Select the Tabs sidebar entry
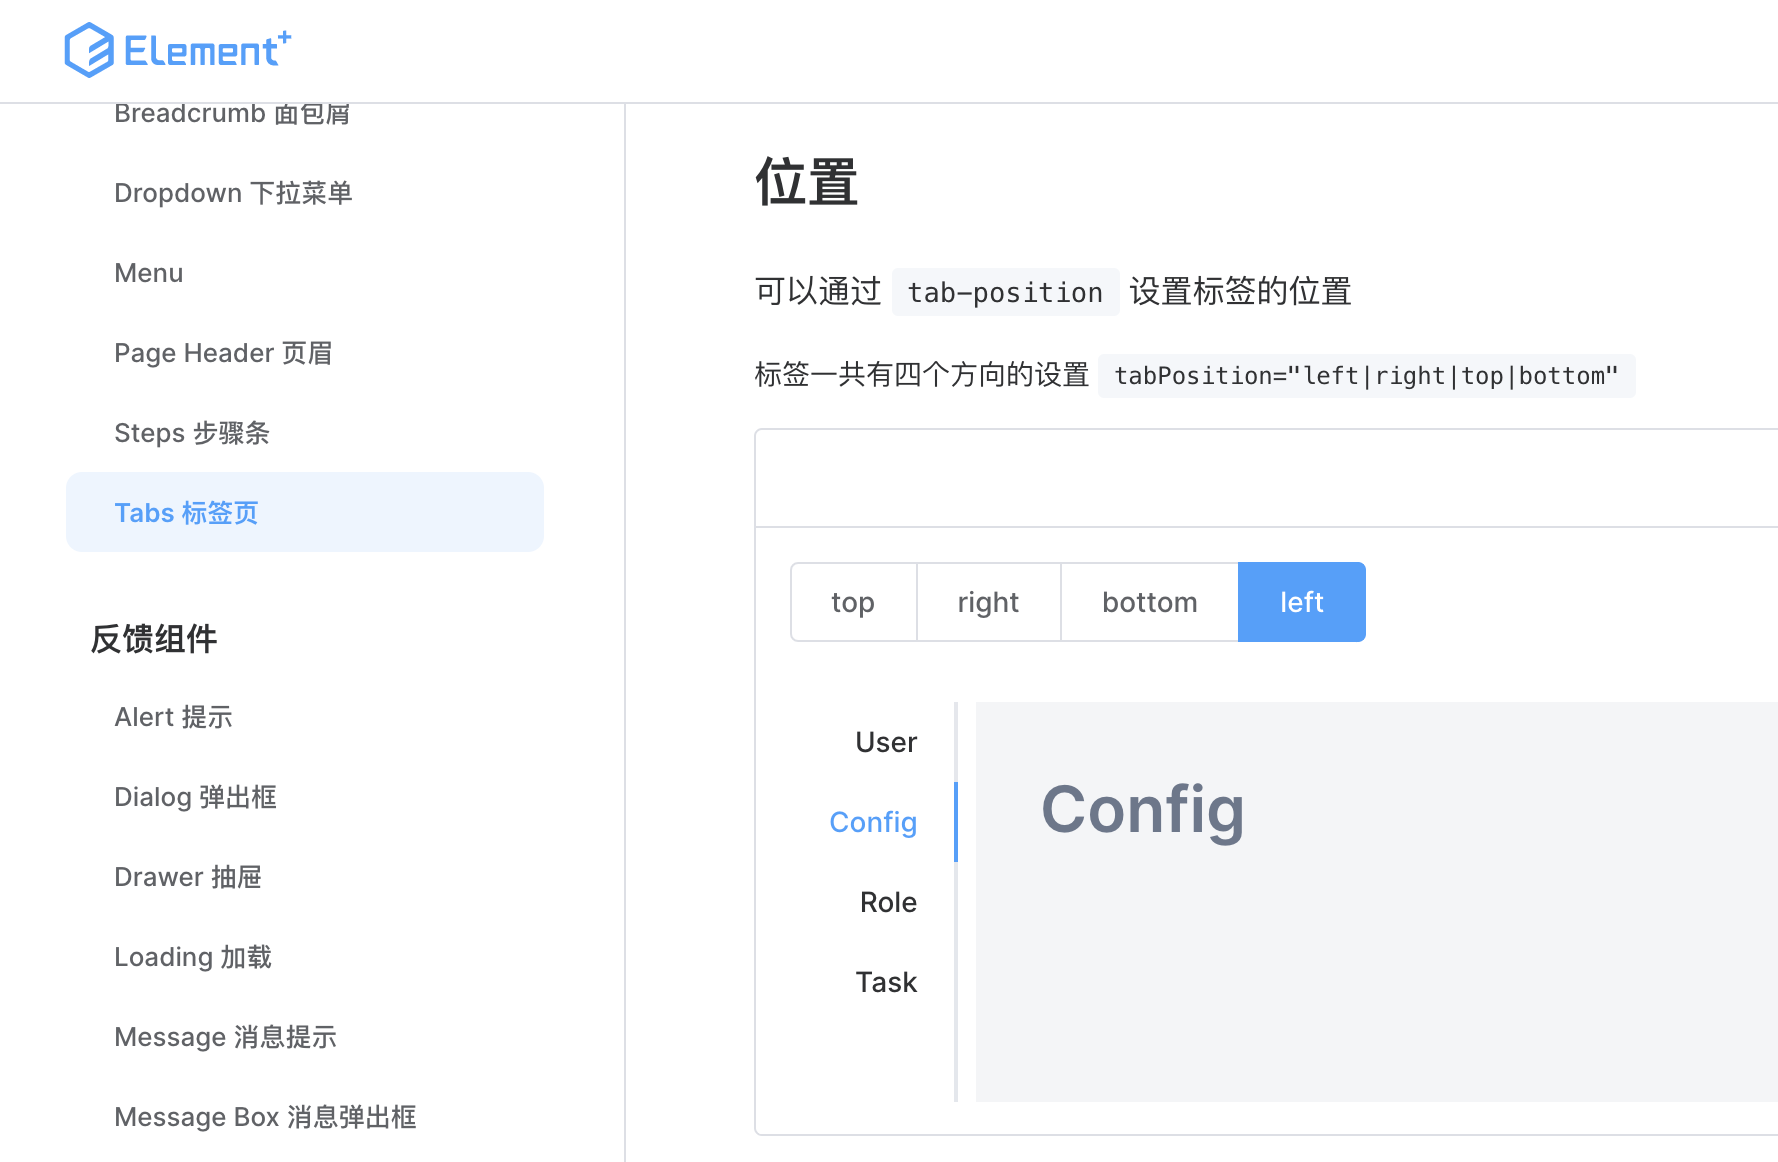Screen dimensions: 1778x1162 pos(186,512)
